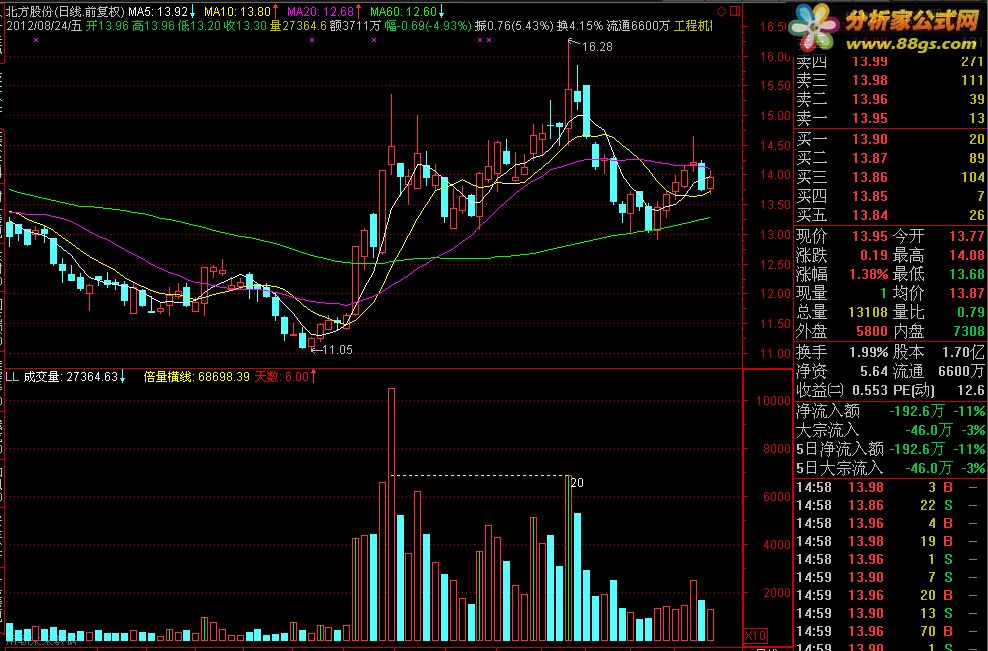Click the square window icon beside the diamond
Viewport: 988px width, 651px height.
735,11
